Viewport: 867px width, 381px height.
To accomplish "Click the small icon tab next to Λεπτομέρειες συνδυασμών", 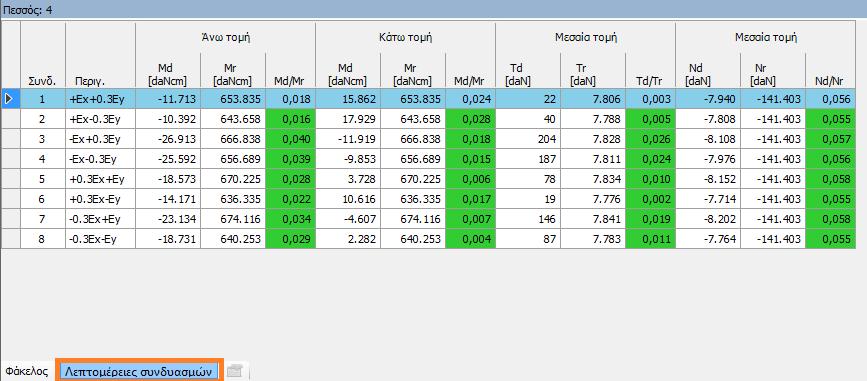I will click(235, 372).
